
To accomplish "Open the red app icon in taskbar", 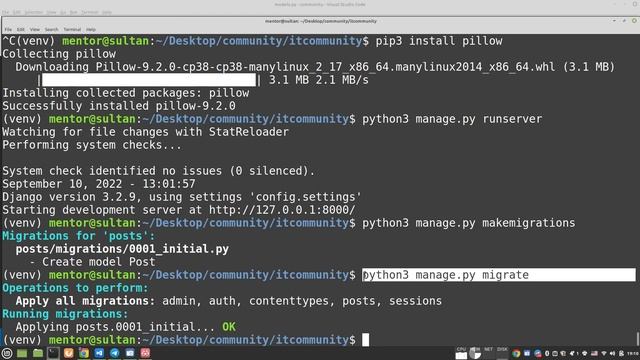I will pos(145,353).
